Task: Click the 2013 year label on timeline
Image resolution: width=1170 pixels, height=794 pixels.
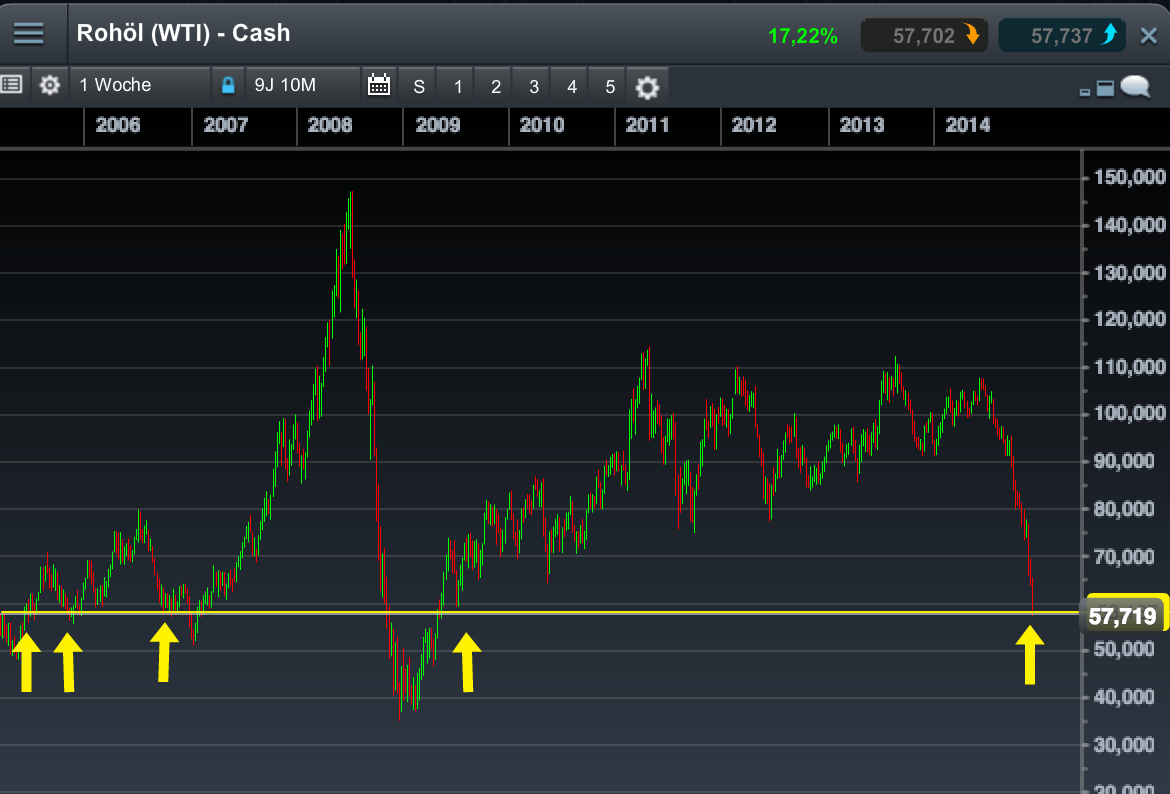Action: click(862, 125)
